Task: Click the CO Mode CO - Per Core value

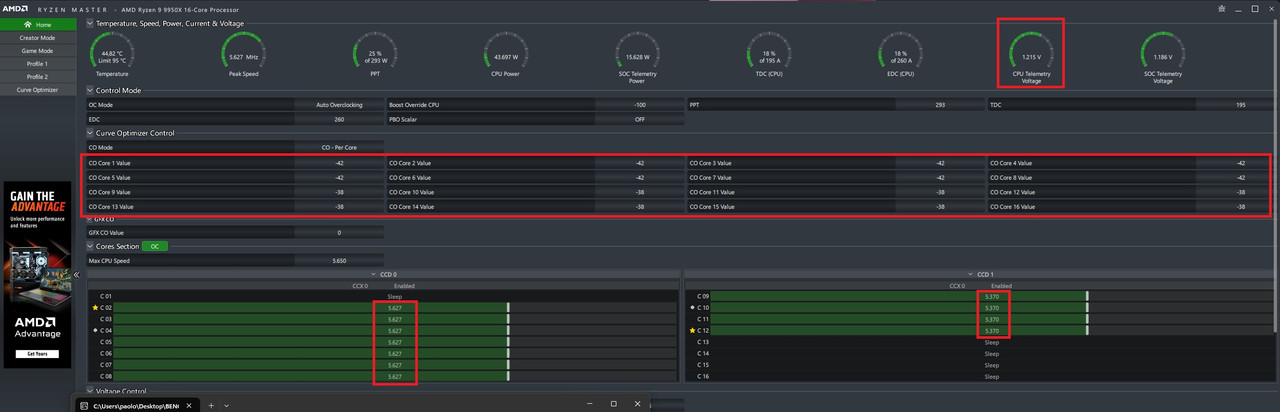Action: pos(339,147)
